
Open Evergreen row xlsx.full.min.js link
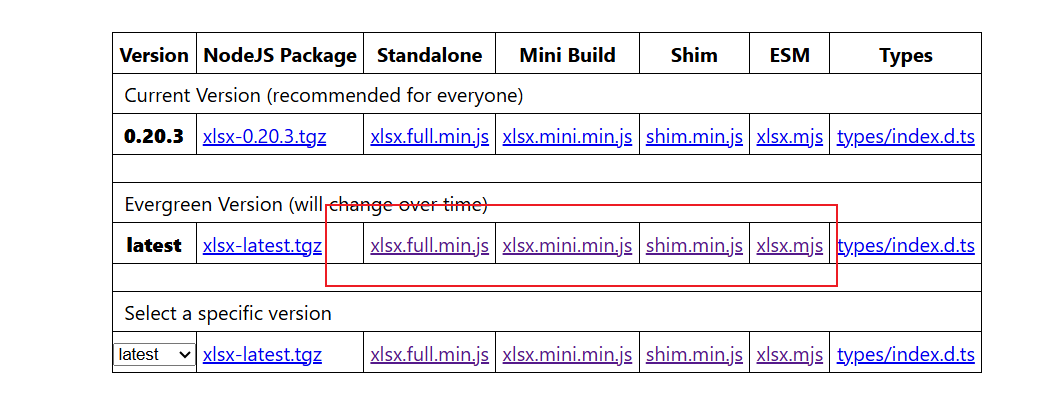430,246
